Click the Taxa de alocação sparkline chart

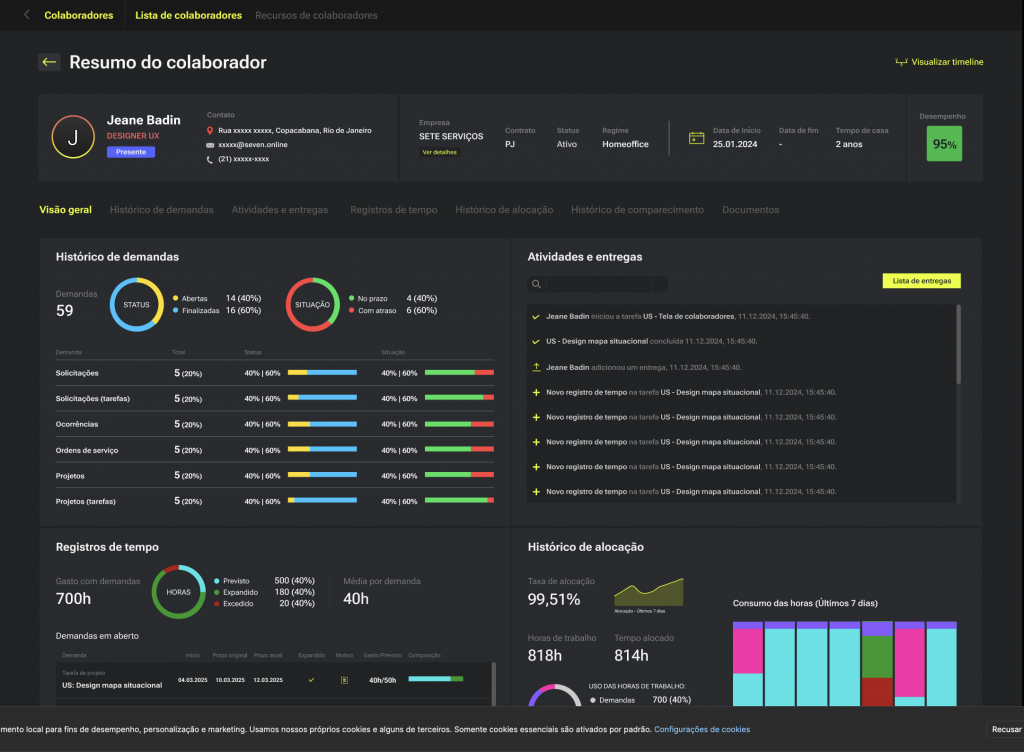coord(648,591)
